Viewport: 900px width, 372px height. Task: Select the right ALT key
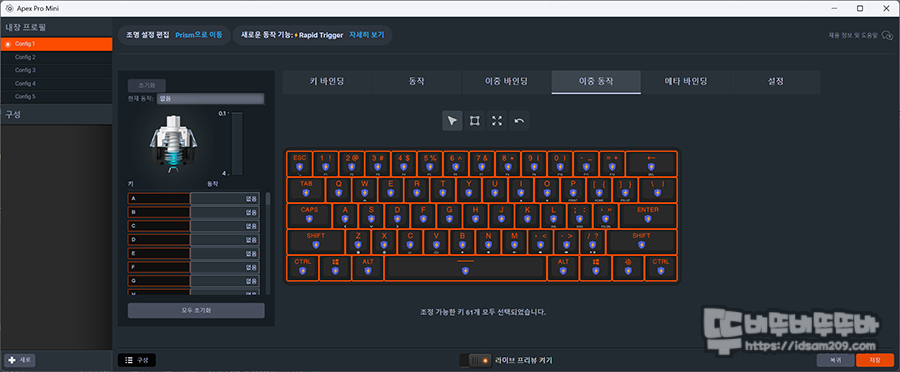tap(563, 268)
